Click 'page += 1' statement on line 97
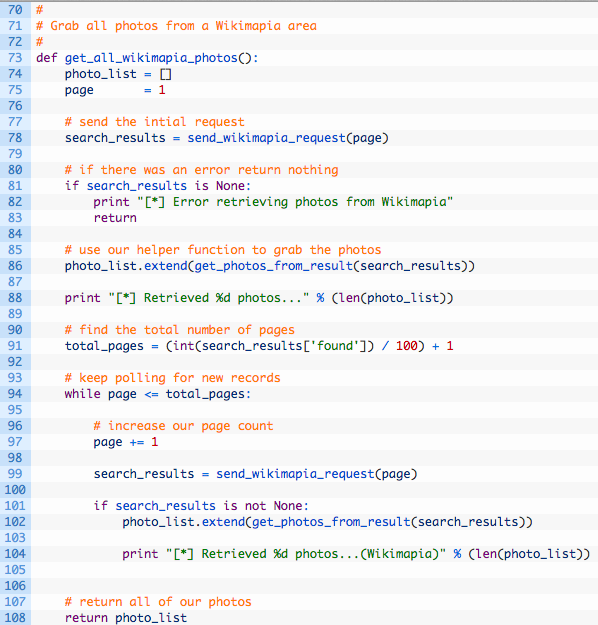 pyautogui.click(x=126, y=442)
